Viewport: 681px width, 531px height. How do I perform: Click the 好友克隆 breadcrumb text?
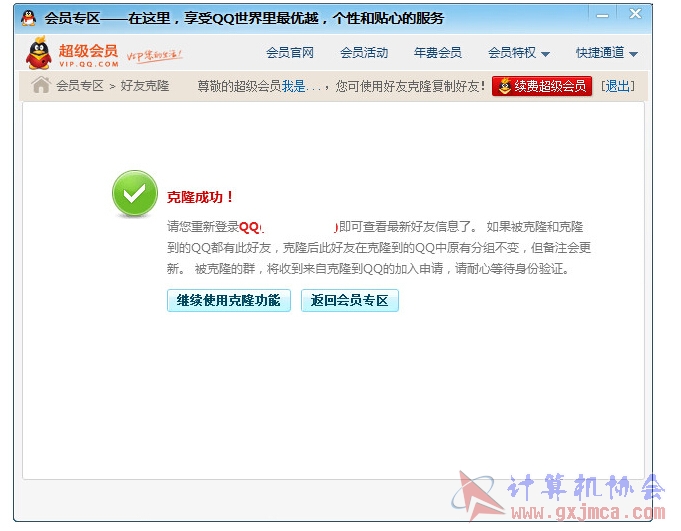click(145, 86)
